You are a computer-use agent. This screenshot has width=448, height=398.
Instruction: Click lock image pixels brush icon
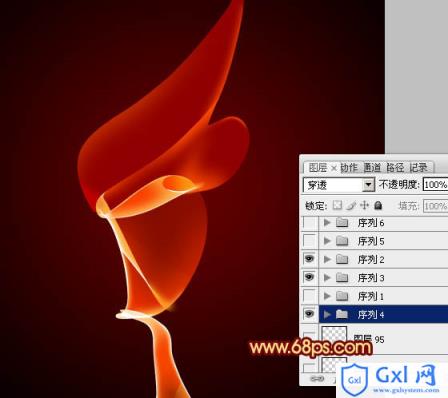coord(351,205)
